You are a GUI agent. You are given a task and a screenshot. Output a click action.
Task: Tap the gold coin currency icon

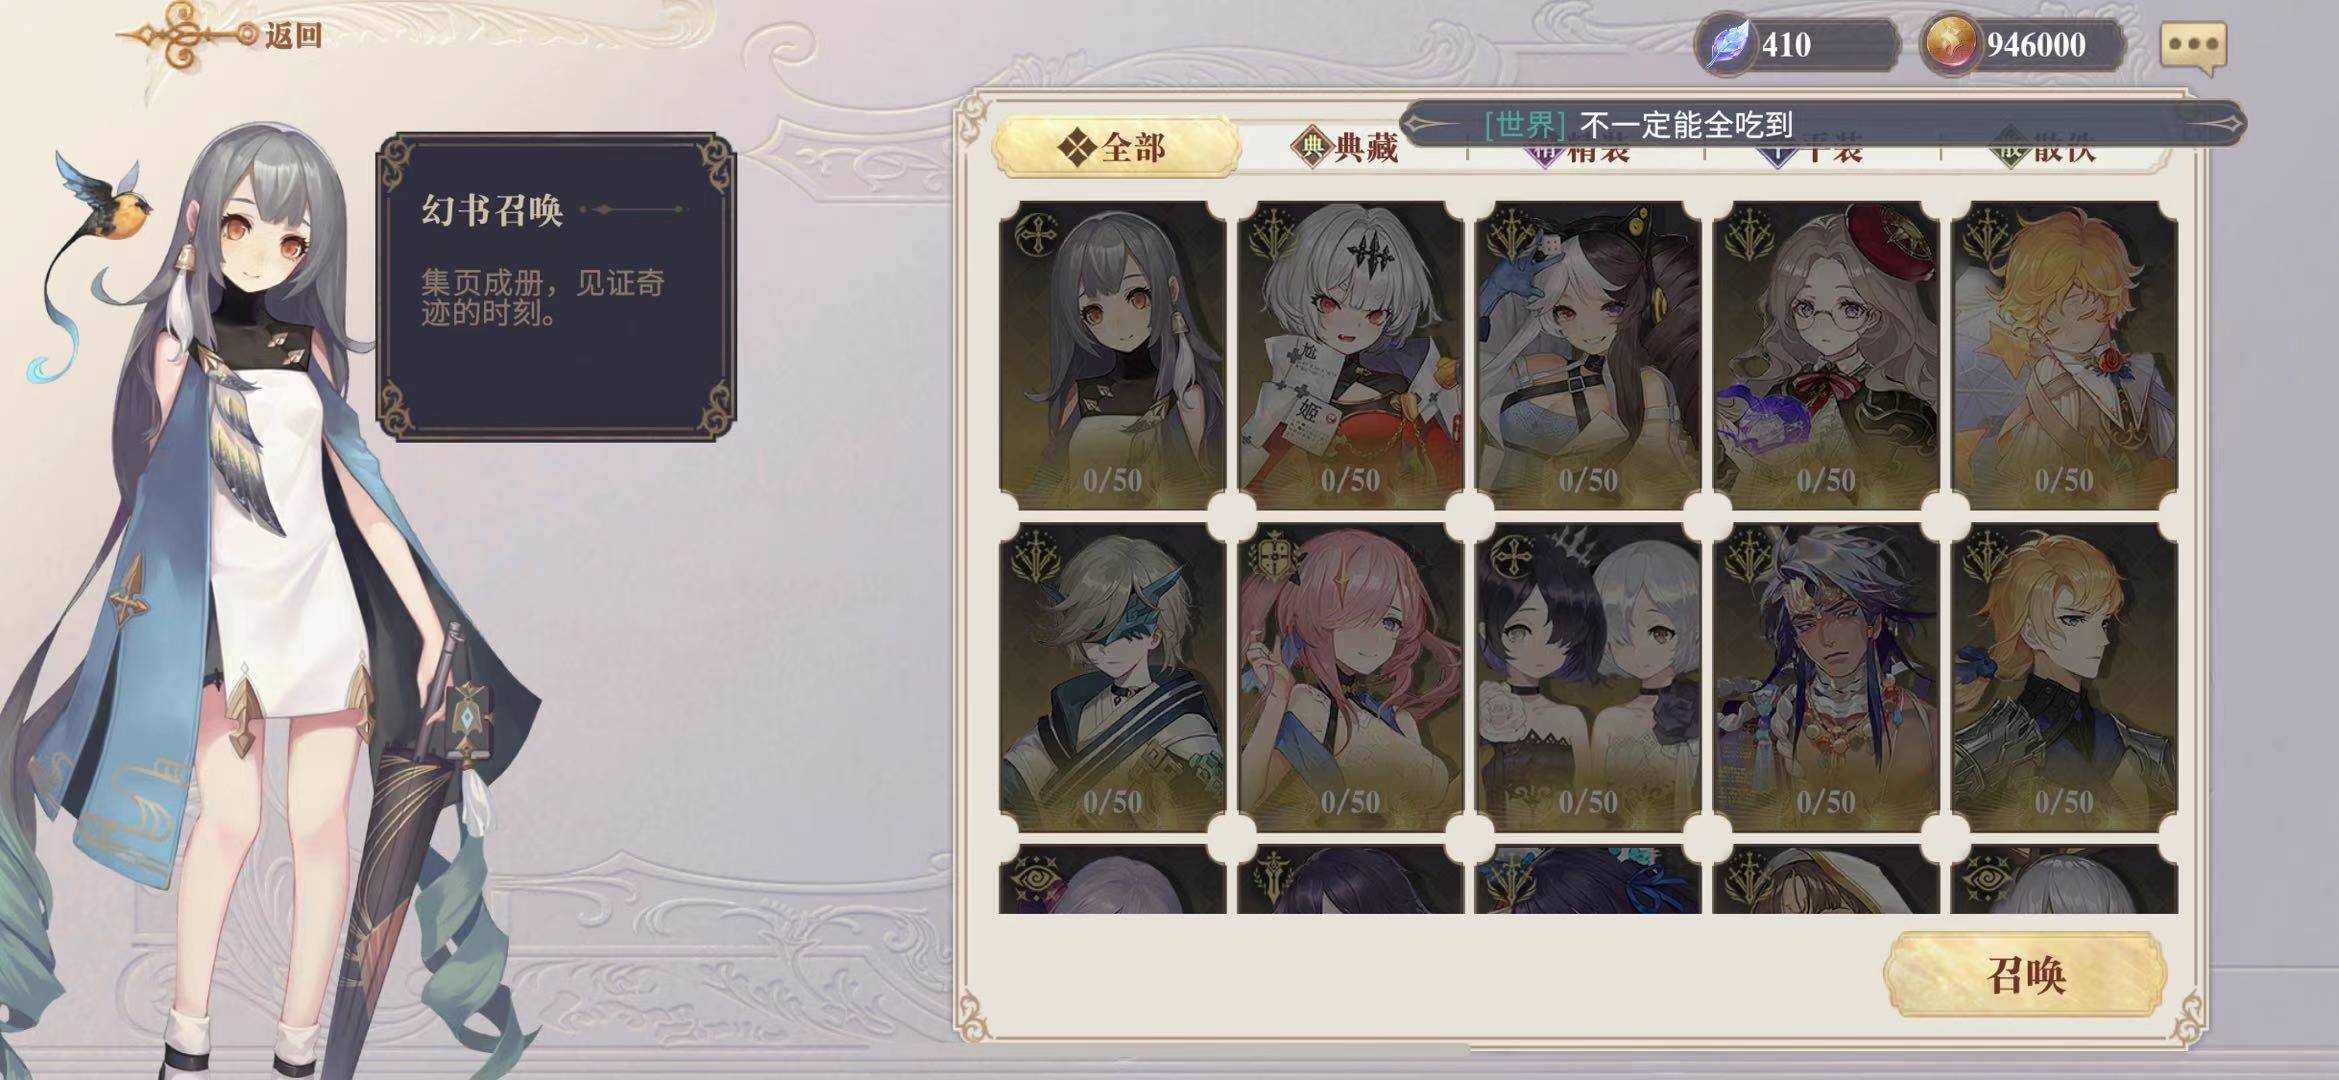(x=1950, y=45)
